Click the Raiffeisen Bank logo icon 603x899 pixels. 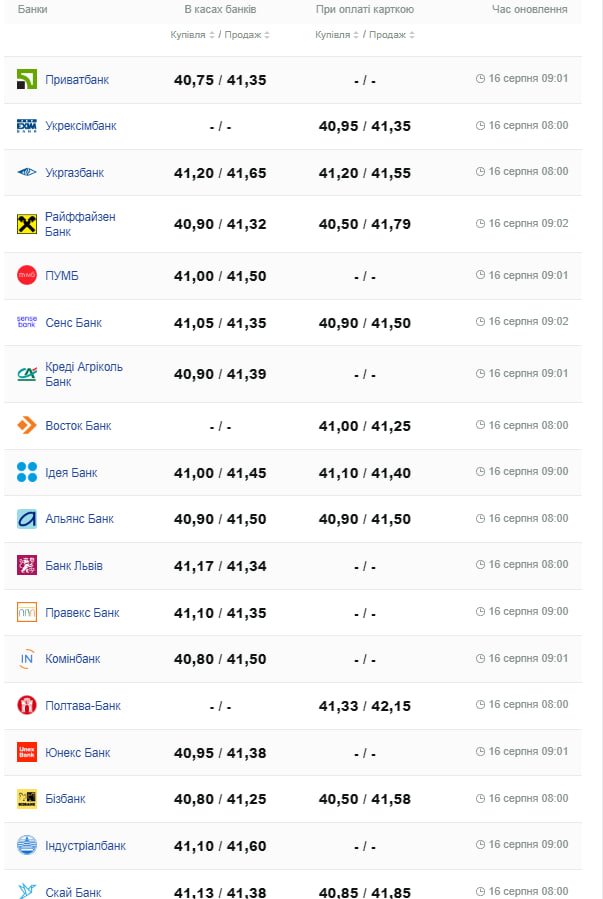[x=27, y=224]
